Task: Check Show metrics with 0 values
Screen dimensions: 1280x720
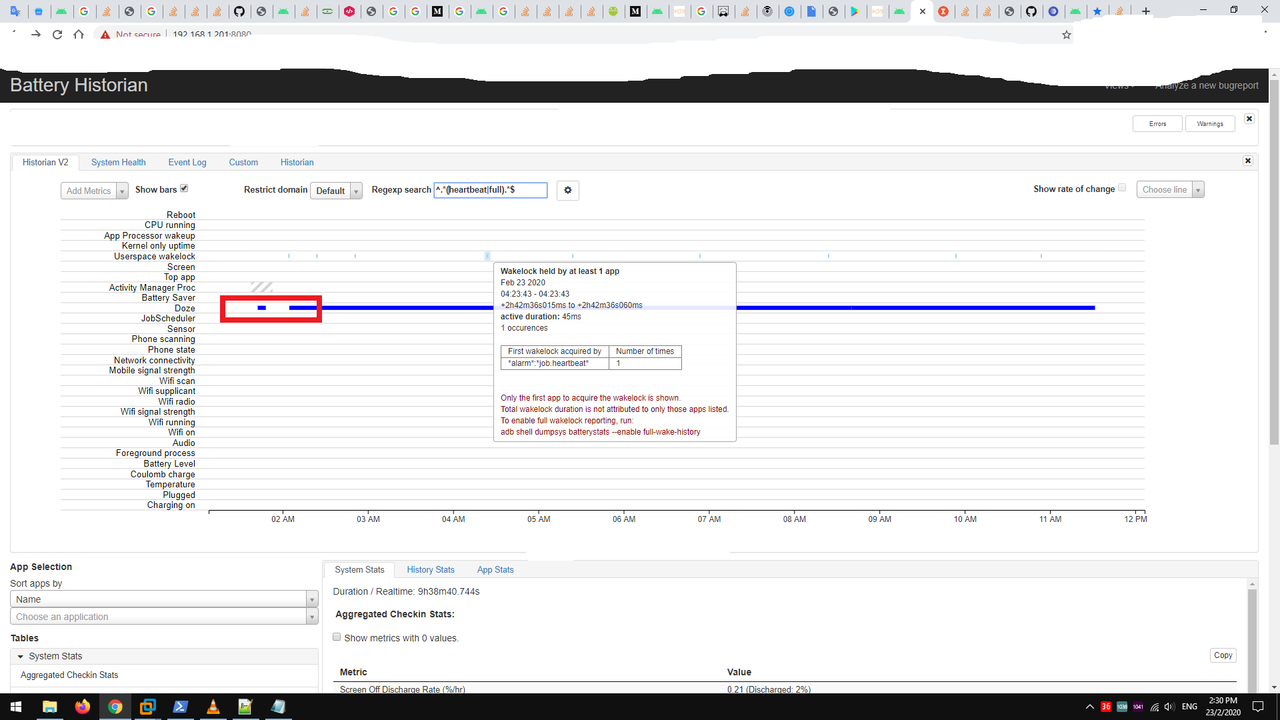Action: point(337,637)
